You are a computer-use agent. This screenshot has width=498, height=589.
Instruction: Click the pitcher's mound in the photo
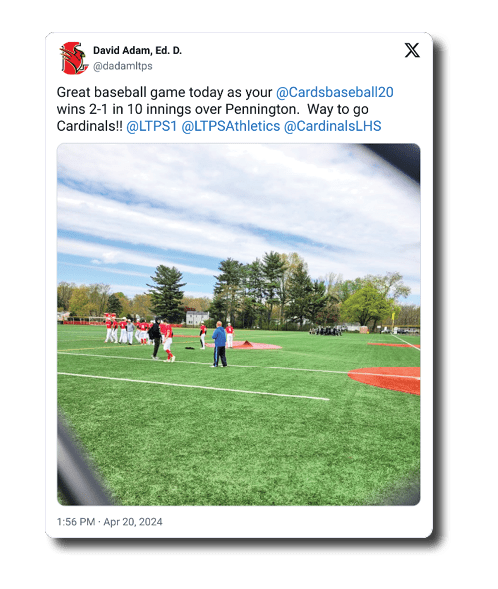pyautogui.click(x=248, y=345)
